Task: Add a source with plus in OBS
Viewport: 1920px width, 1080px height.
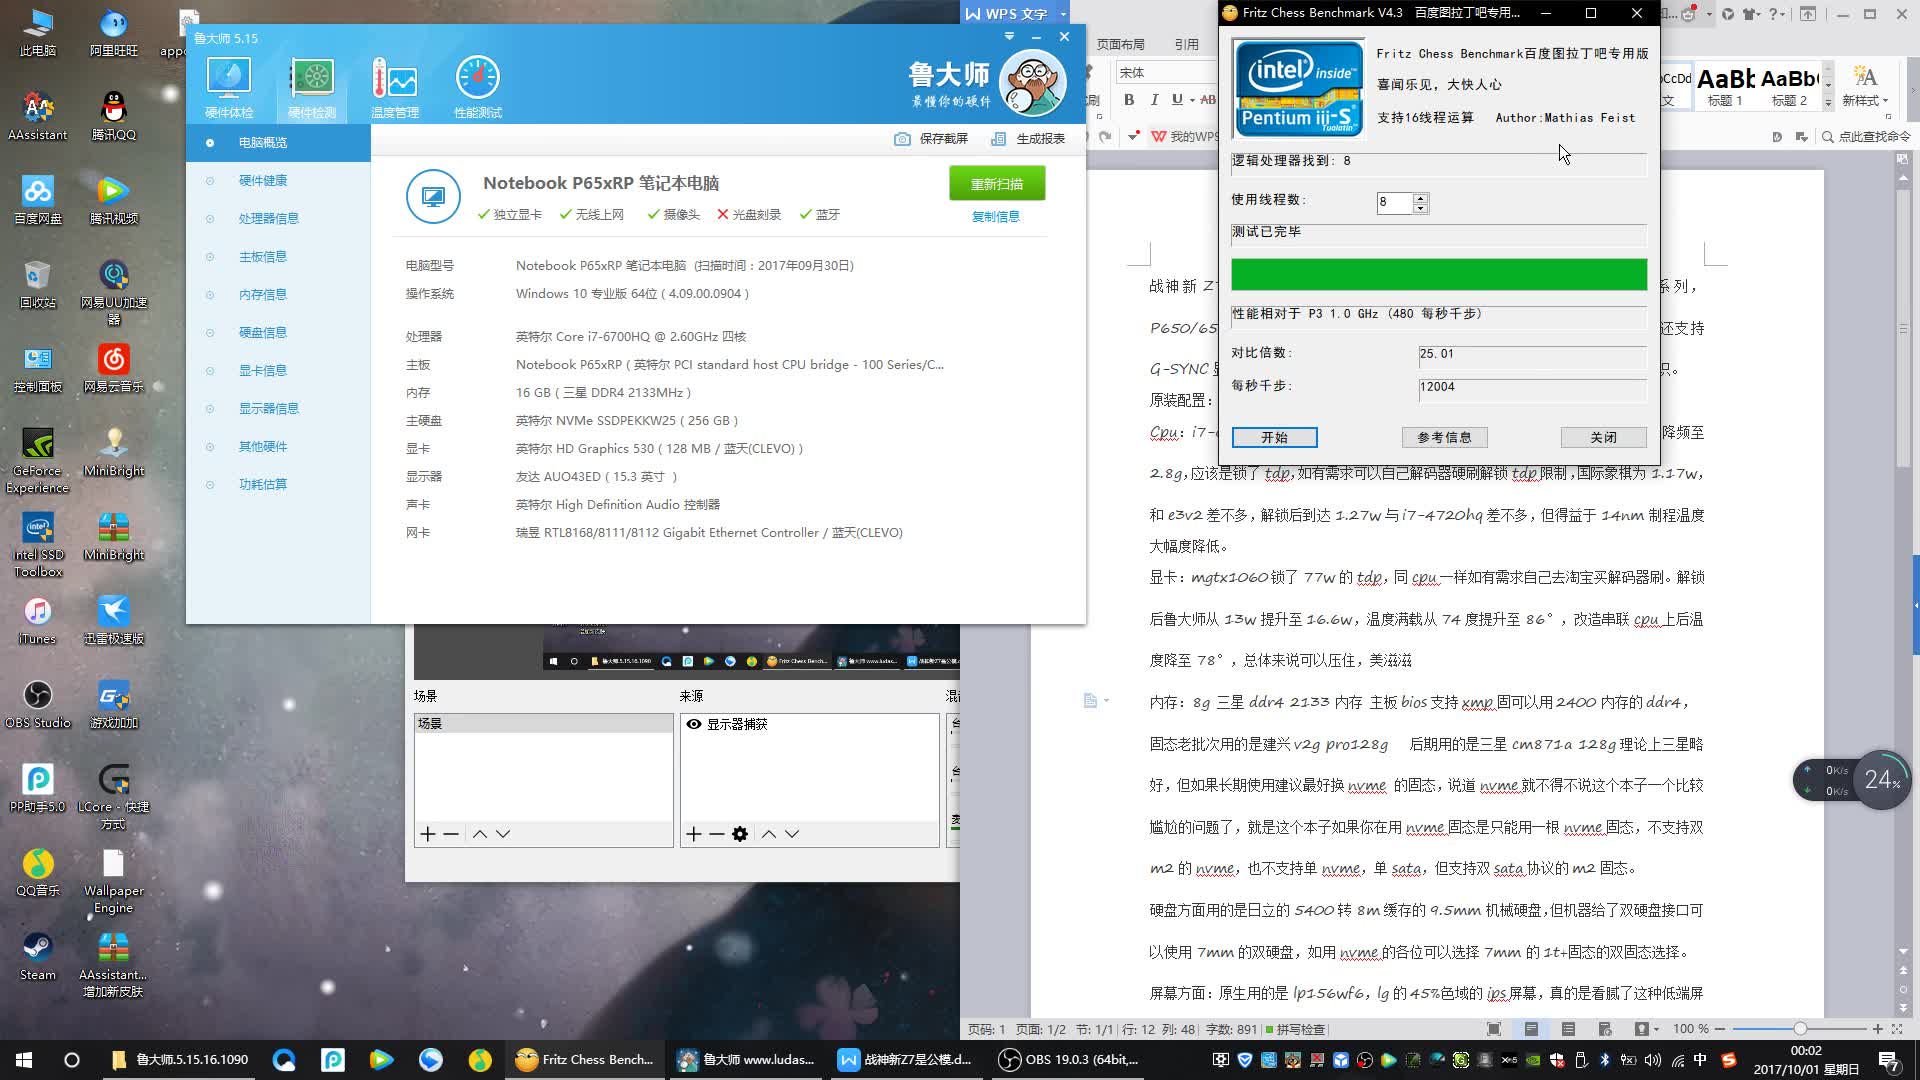Action: coord(694,834)
